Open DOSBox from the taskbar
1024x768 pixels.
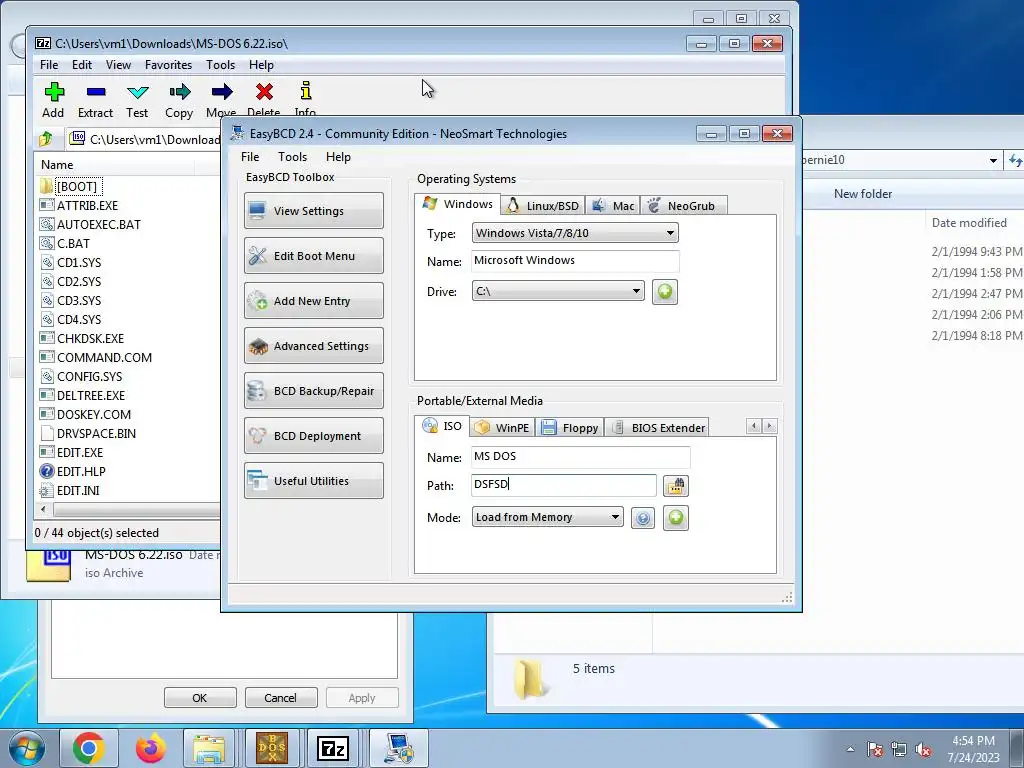(272, 748)
